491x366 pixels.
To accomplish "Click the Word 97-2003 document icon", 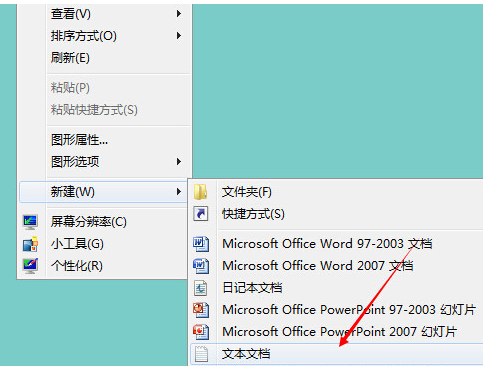I will click(201, 244).
